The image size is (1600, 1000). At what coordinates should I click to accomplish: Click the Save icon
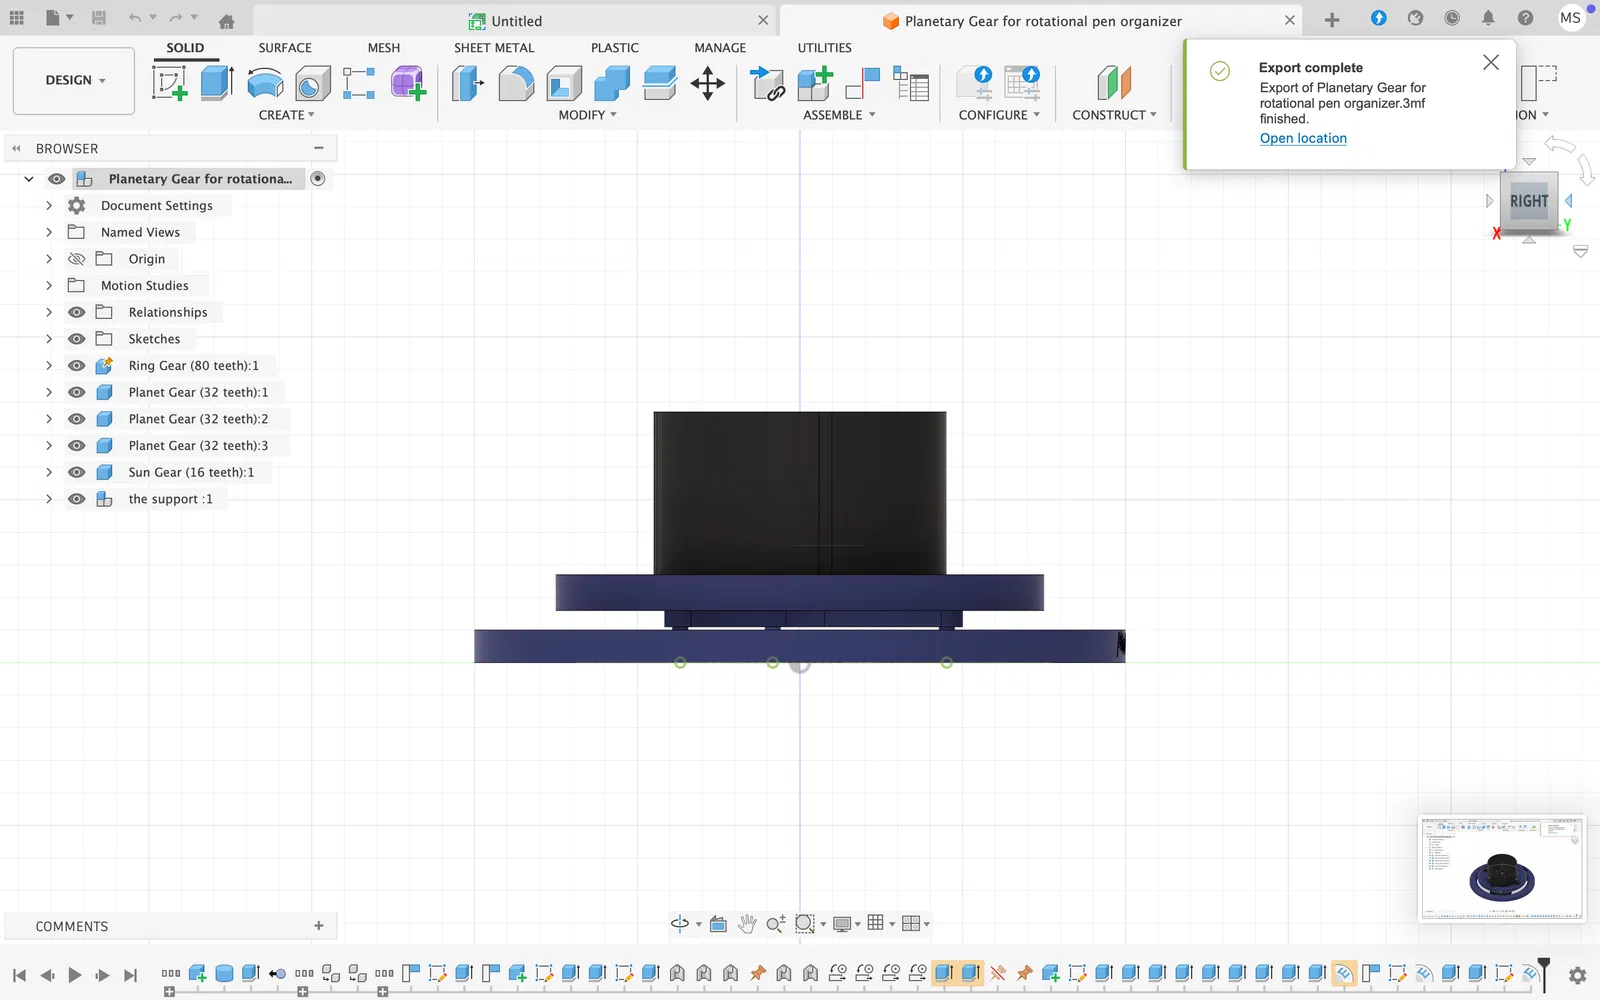pyautogui.click(x=98, y=18)
